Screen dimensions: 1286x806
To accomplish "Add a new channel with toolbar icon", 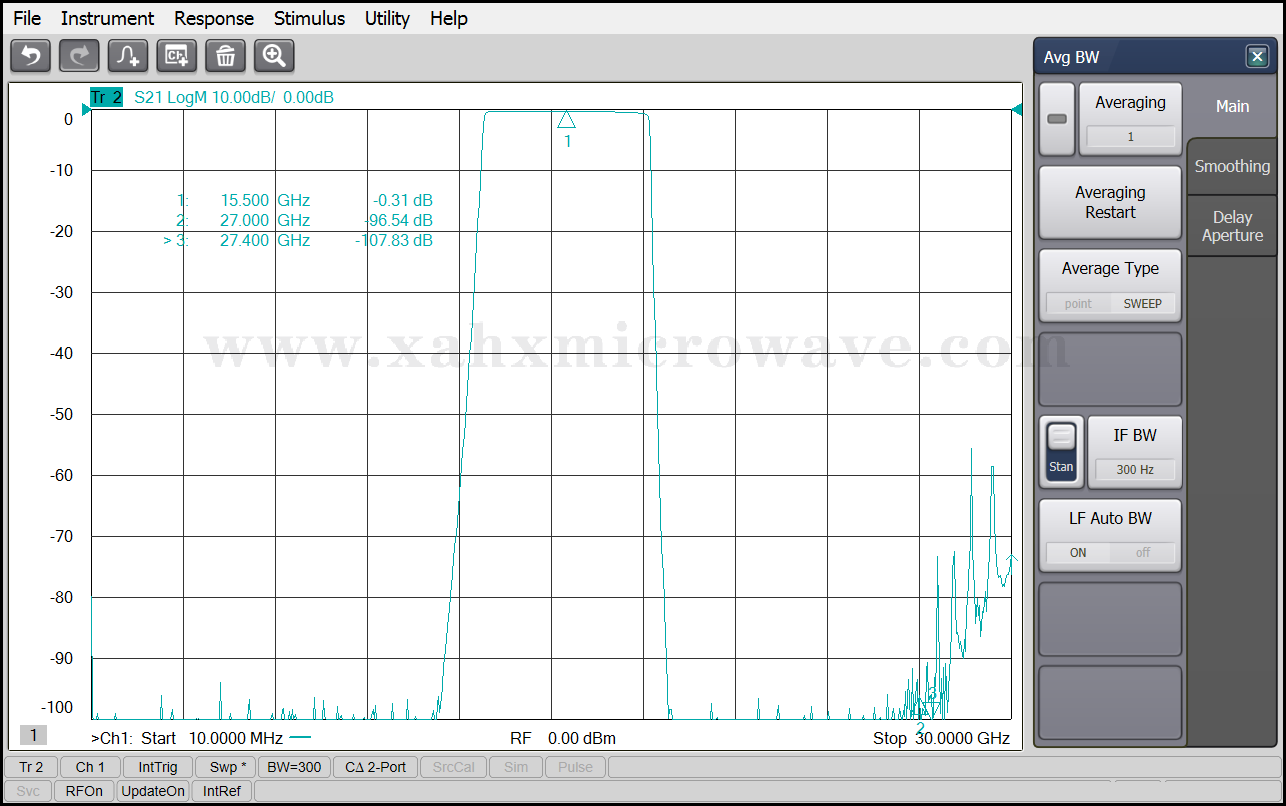I will point(177,56).
